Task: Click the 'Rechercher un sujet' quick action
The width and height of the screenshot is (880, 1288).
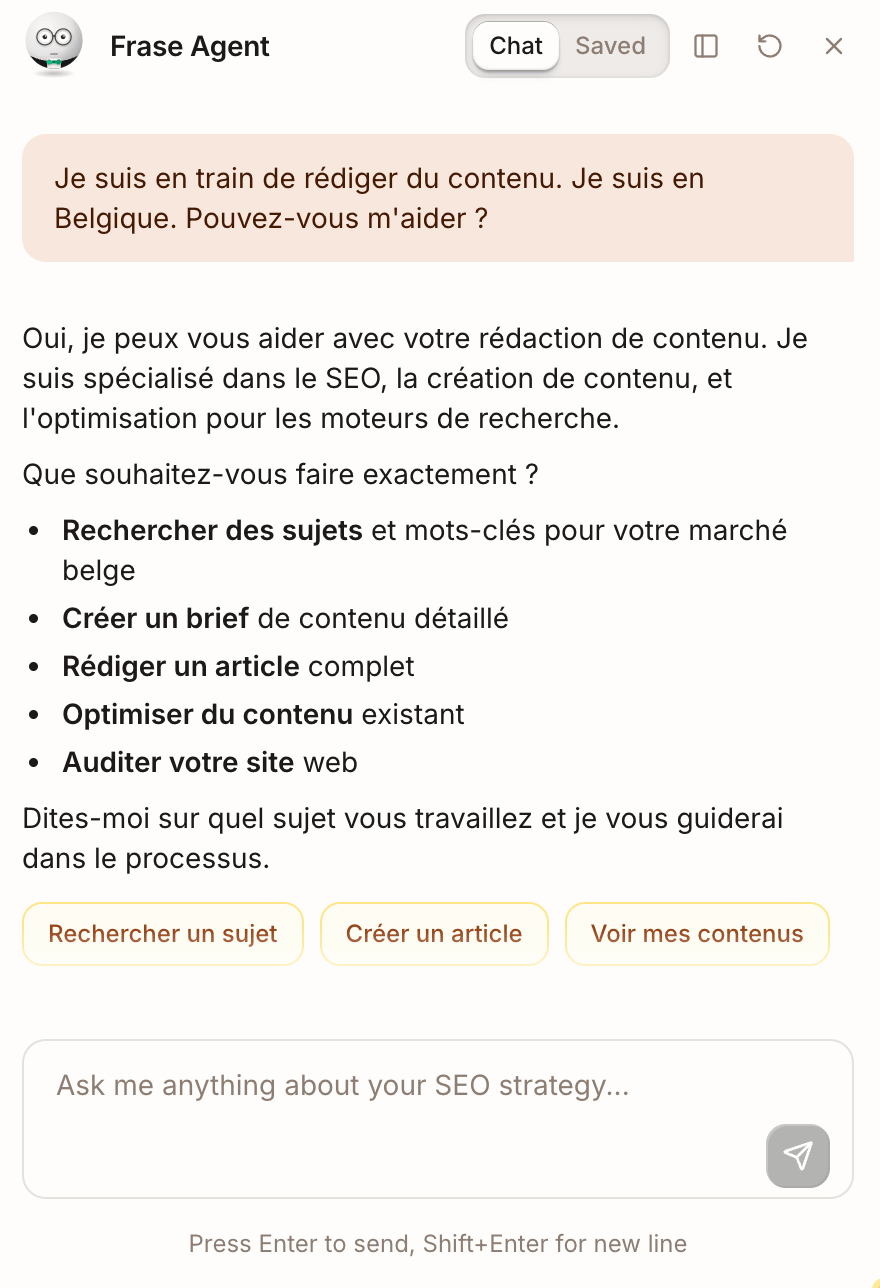Action: [x=162, y=933]
